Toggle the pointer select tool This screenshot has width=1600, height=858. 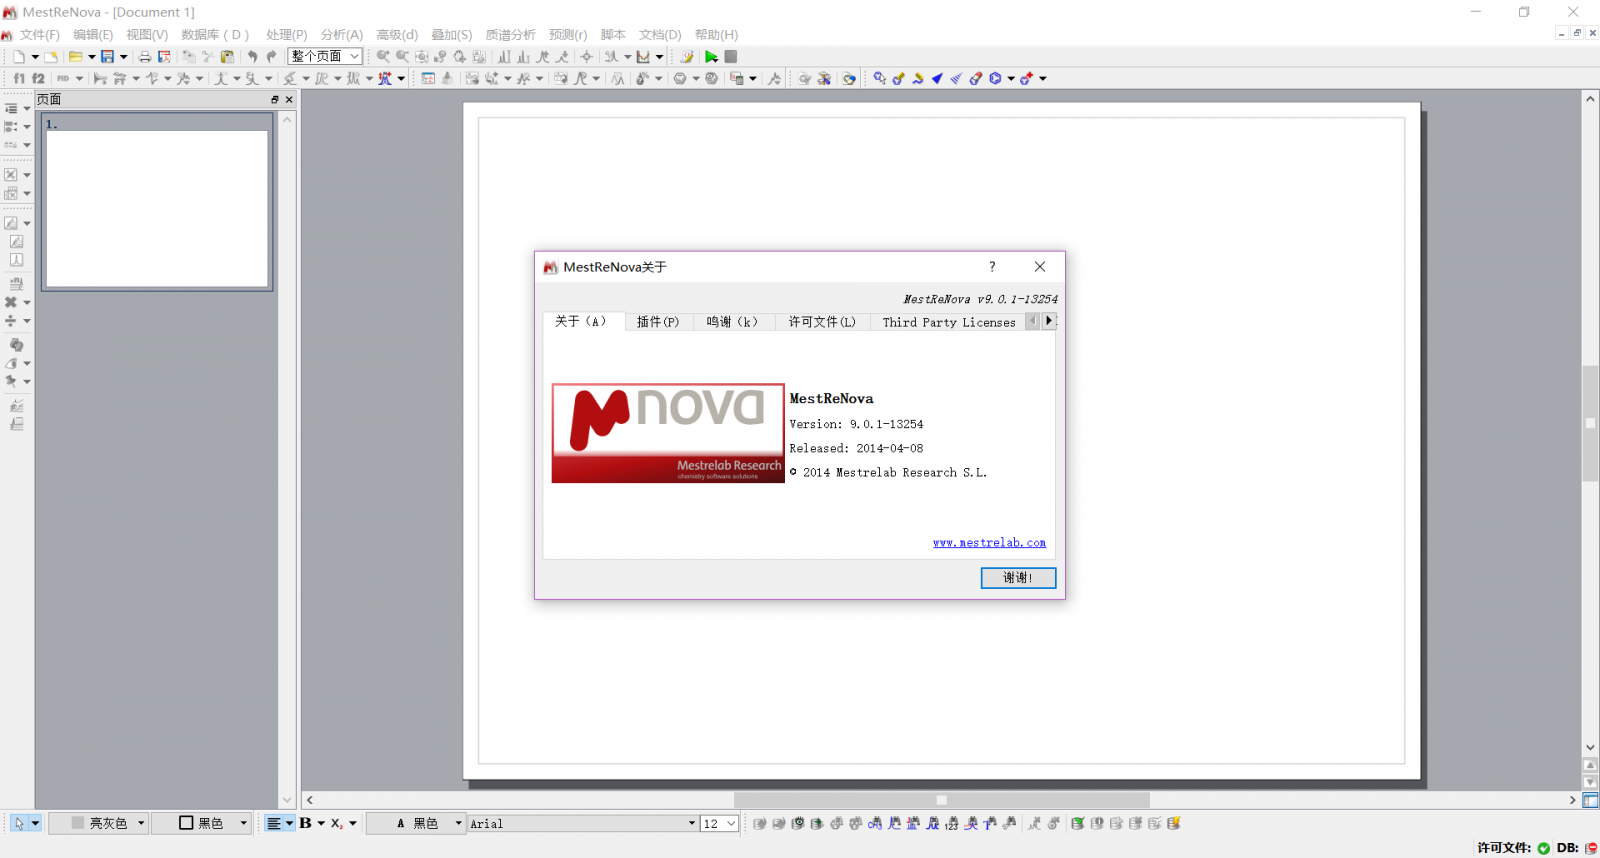tap(19, 823)
